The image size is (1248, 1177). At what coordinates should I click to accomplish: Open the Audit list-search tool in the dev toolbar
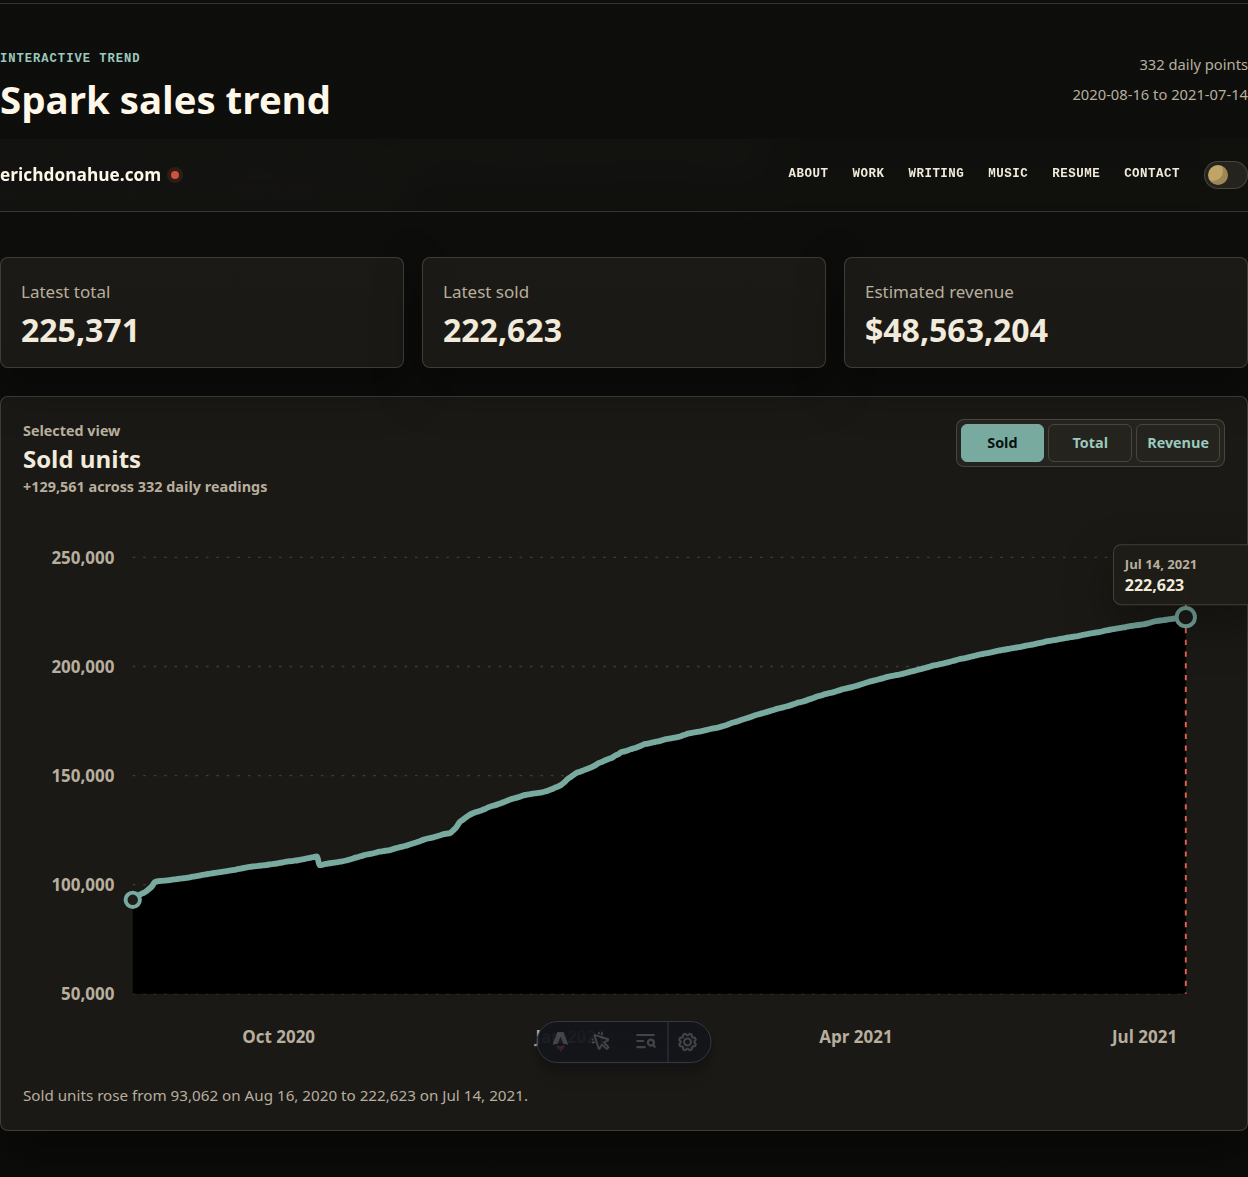[x=645, y=1041]
